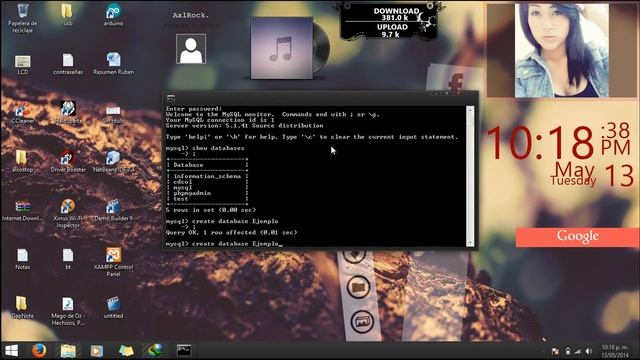Click the Windows Start button
This screenshot has width=640, height=360.
(x=11, y=351)
